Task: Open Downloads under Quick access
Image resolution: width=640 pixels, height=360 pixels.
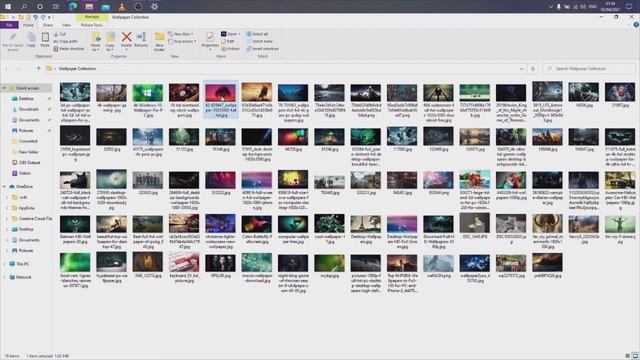Action: (x=29, y=109)
